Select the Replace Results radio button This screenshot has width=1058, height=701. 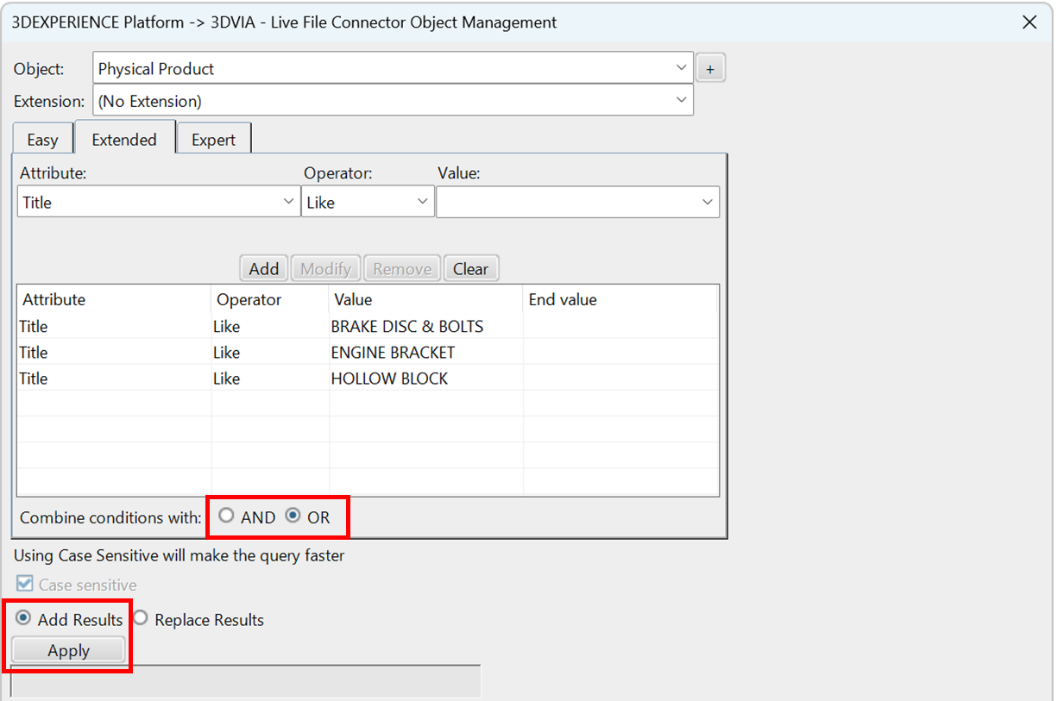click(140, 618)
